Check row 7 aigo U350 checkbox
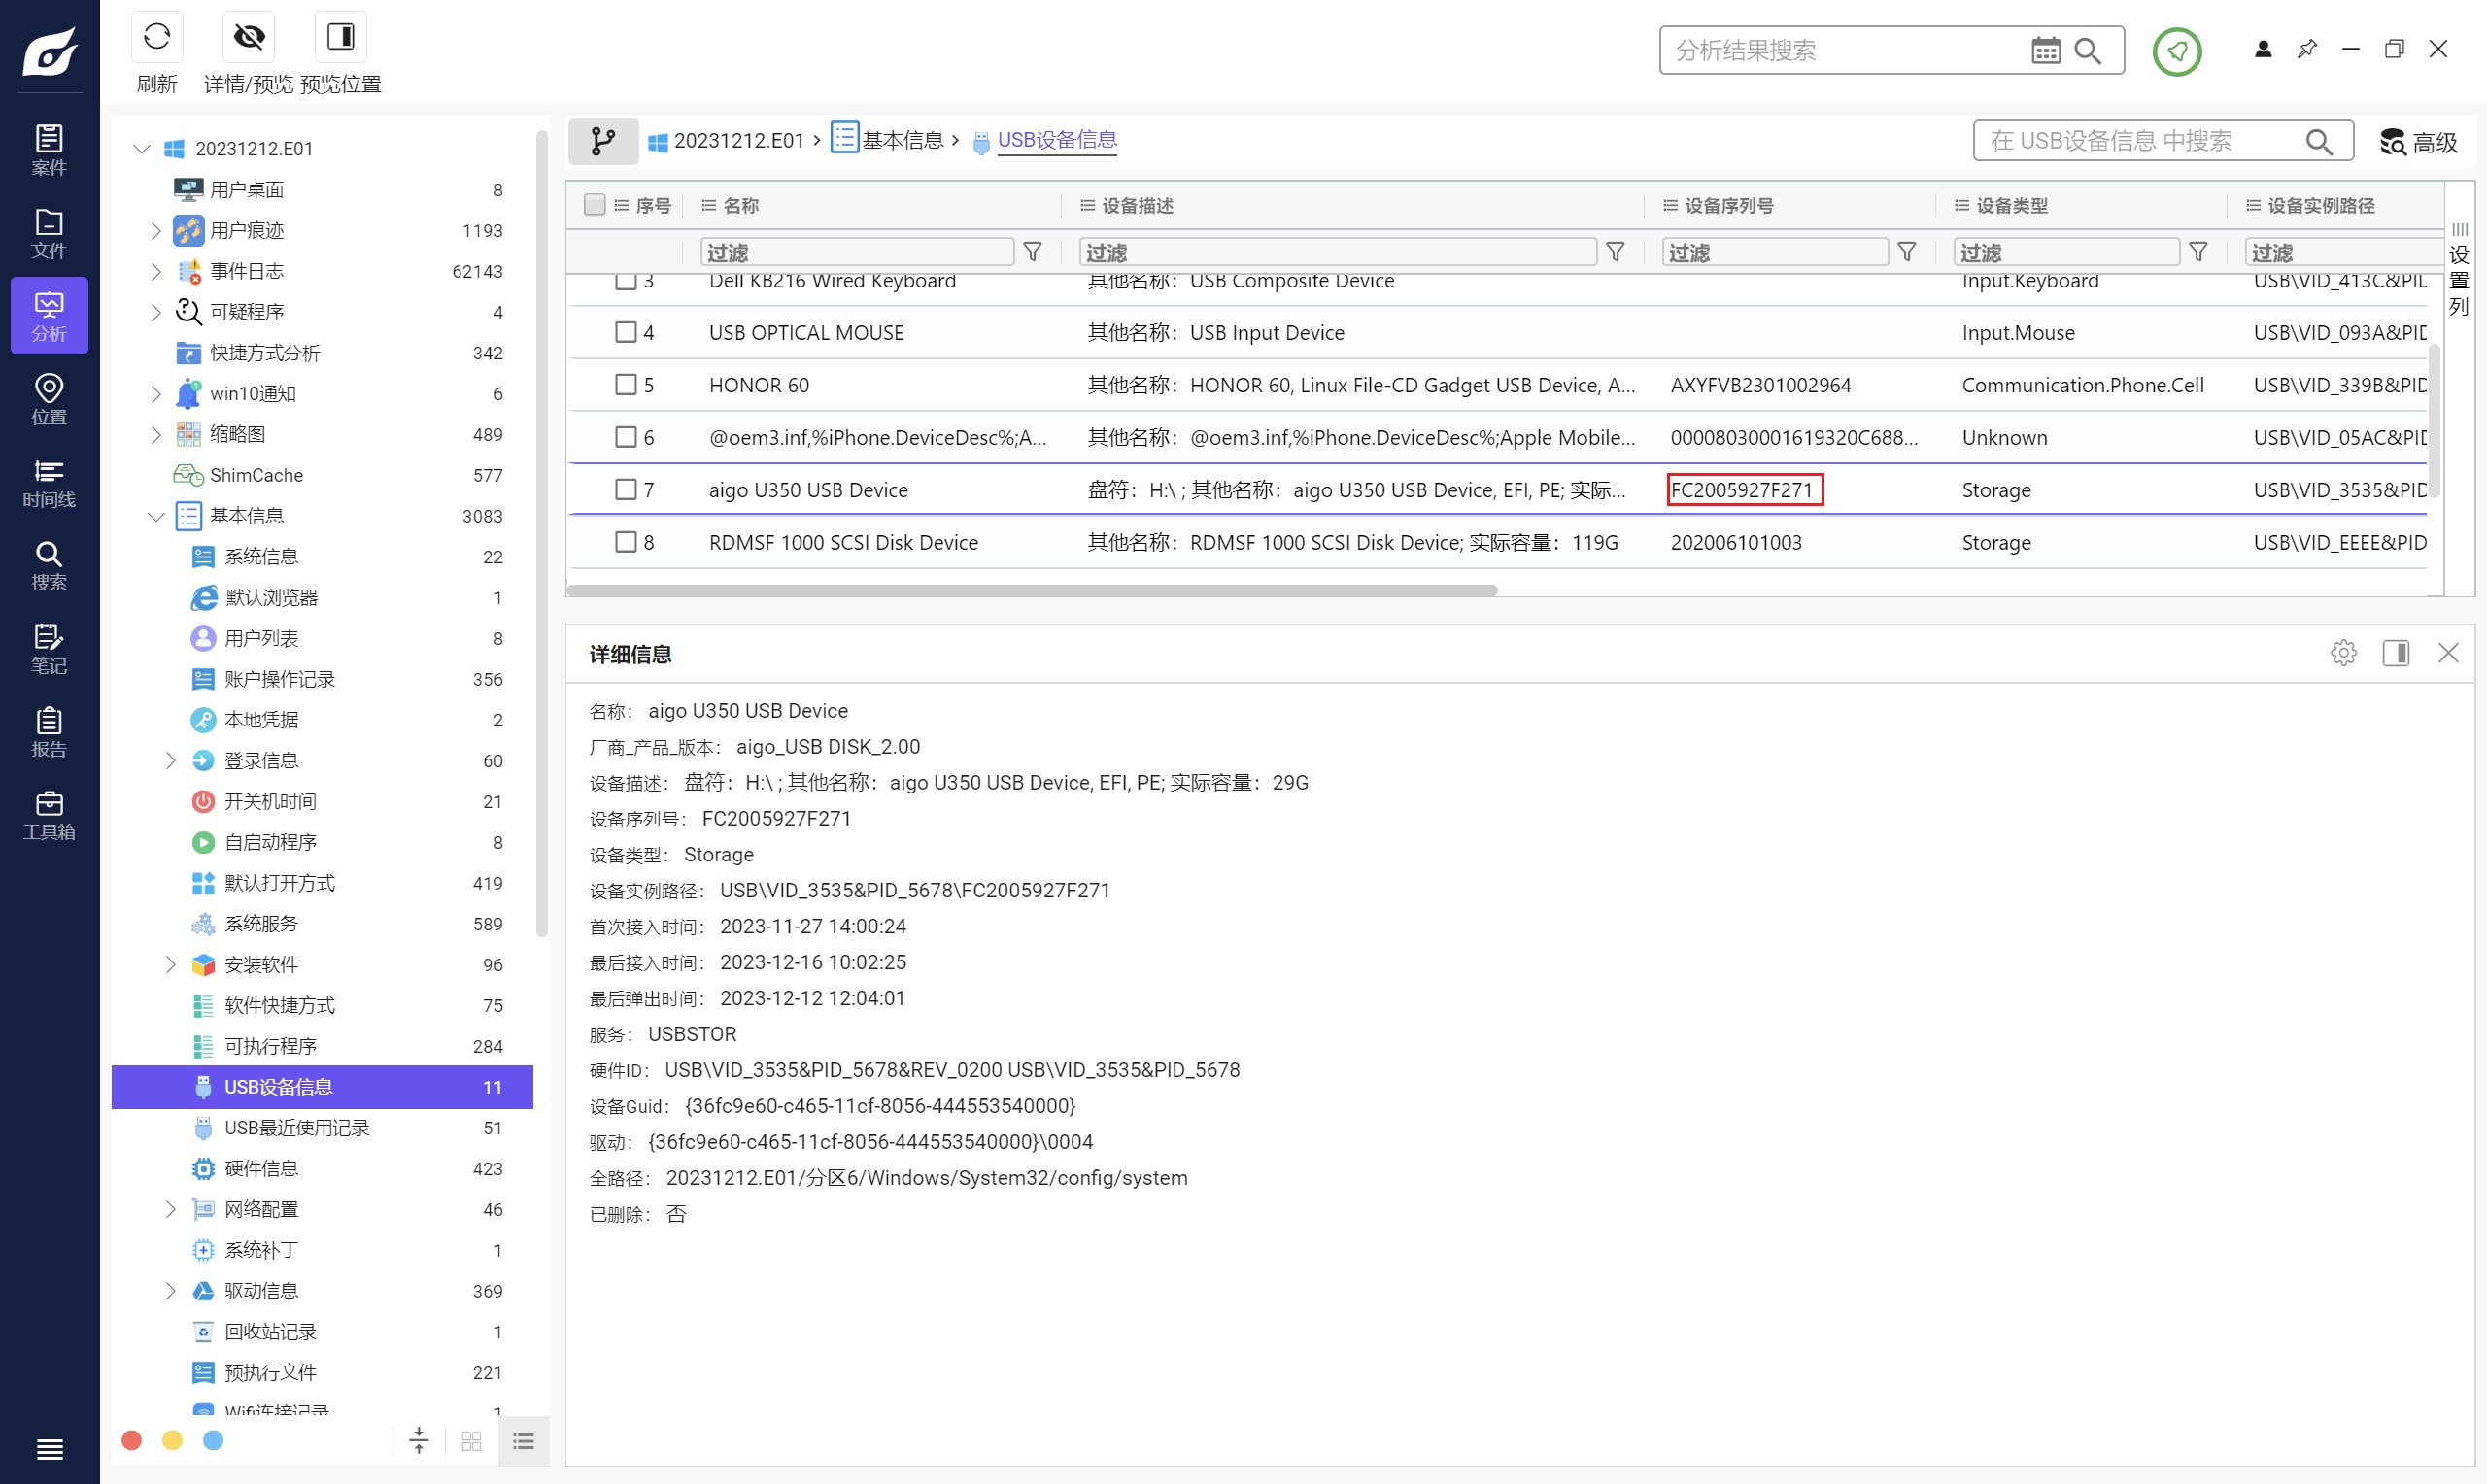Viewport: 2487px width, 1484px height. tap(626, 490)
